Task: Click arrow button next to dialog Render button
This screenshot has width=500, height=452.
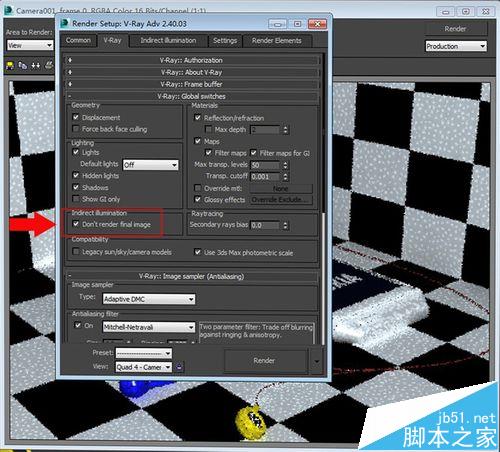Action: pos(317,361)
